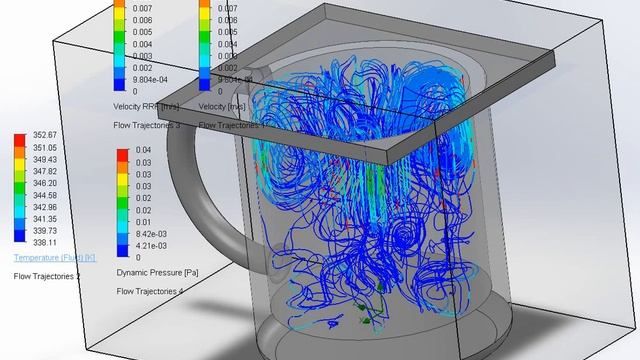
Task: Click the Dynamic Pressure [Pa] legend title
Action: (x=157, y=273)
